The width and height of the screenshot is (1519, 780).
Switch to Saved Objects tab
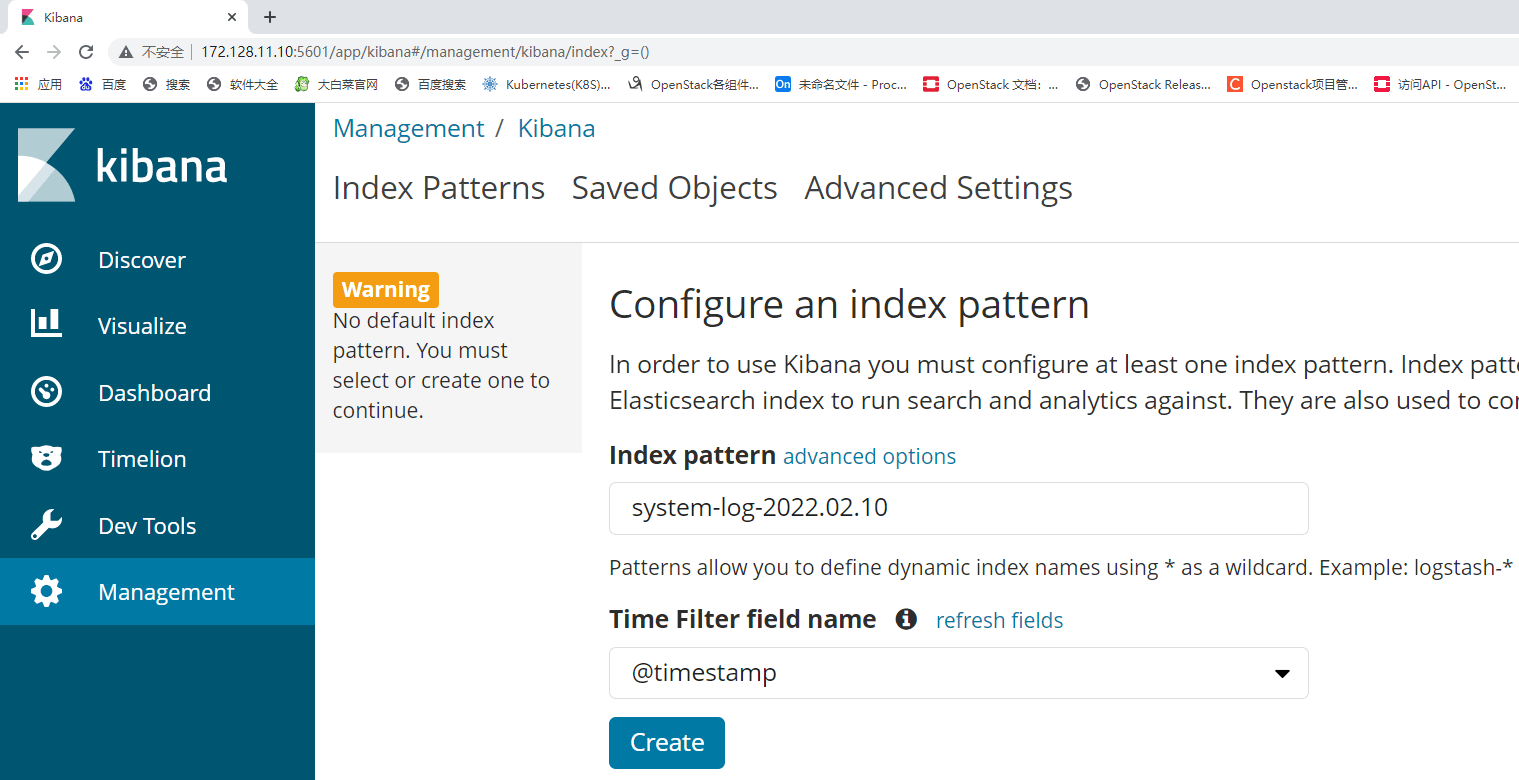click(x=674, y=188)
